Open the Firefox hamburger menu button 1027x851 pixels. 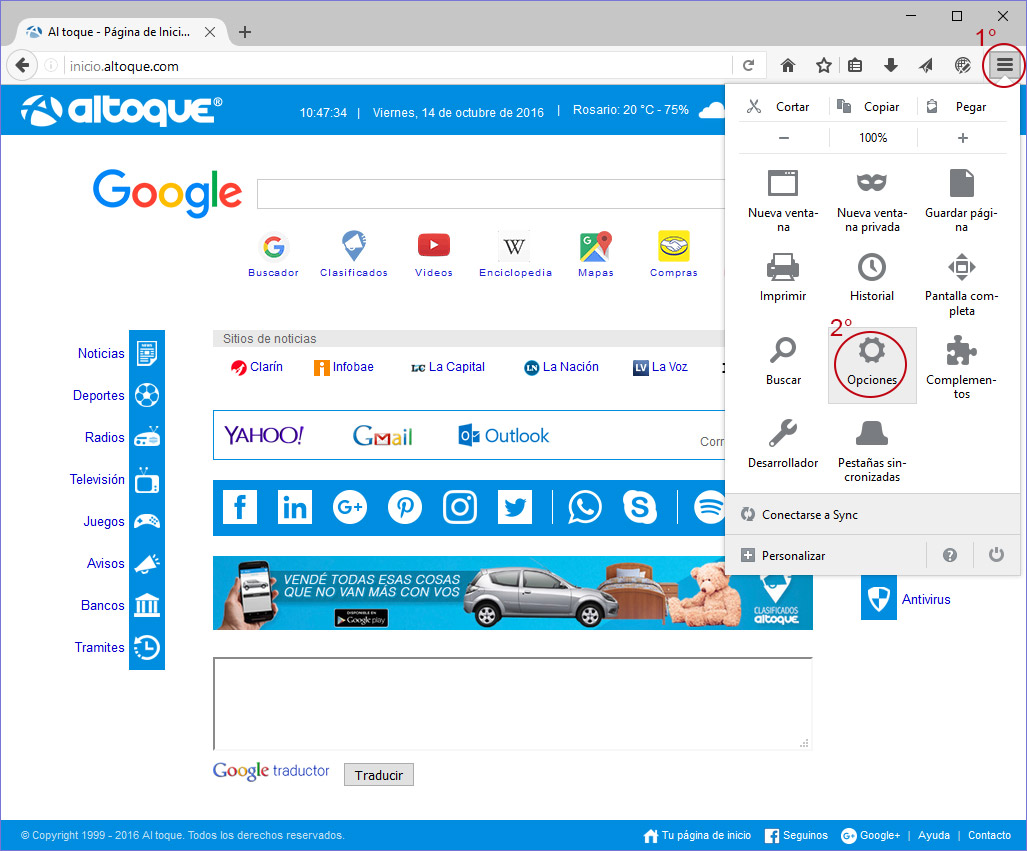click(1005, 65)
